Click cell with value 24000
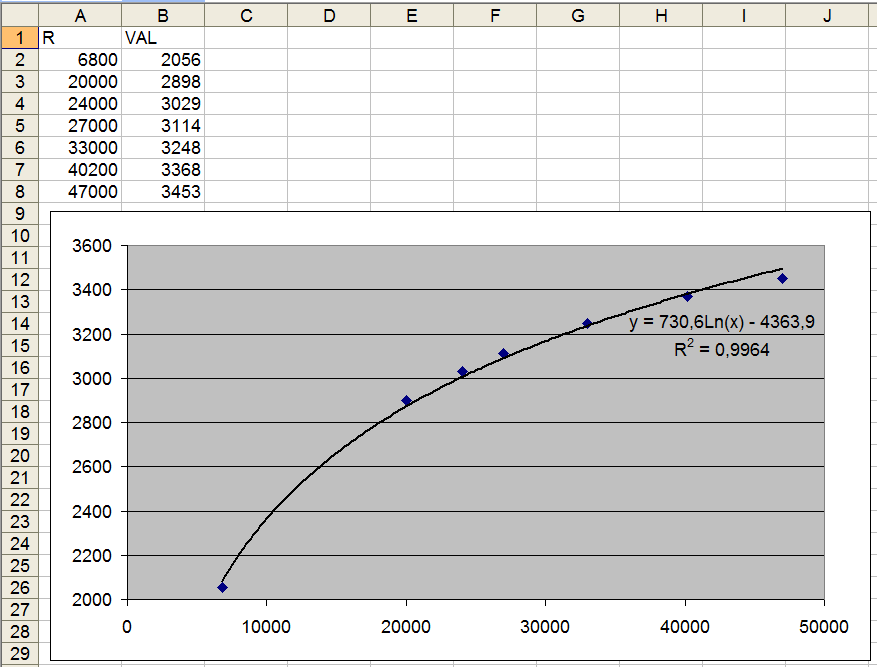The image size is (877, 667). pyautogui.click(x=80, y=103)
